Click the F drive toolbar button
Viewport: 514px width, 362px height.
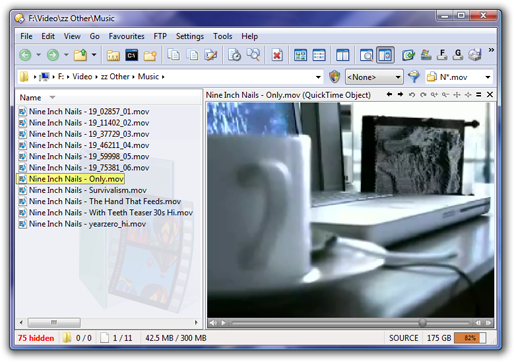click(x=442, y=55)
